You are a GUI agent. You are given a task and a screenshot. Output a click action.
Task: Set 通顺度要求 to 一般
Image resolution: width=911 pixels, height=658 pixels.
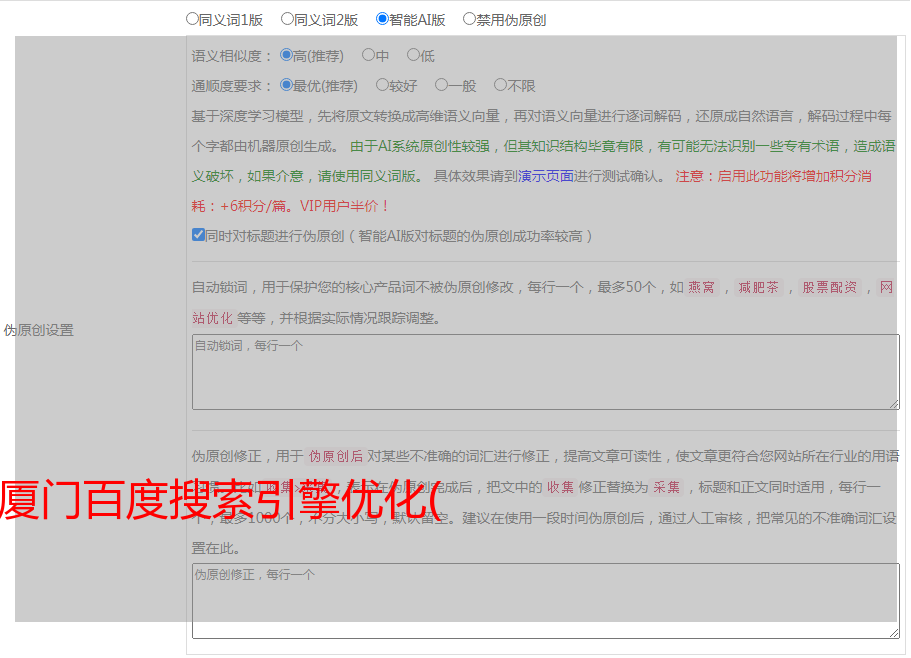pyautogui.click(x=442, y=85)
